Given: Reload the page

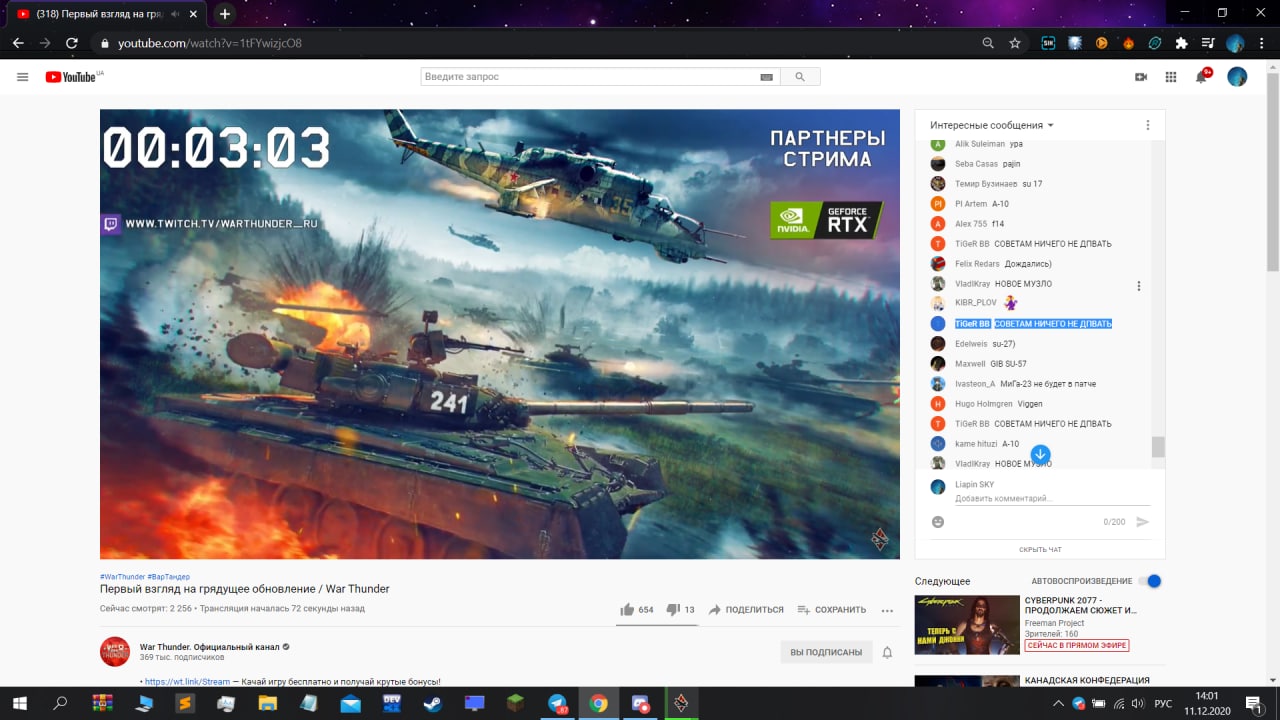Looking at the screenshot, I should click(72, 43).
